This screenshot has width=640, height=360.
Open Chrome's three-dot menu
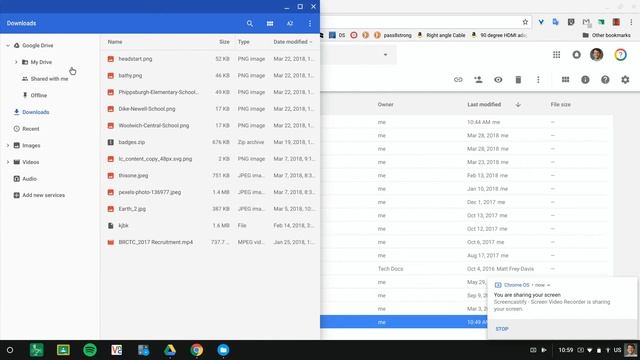pyautogui.click(x=631, y=22)
